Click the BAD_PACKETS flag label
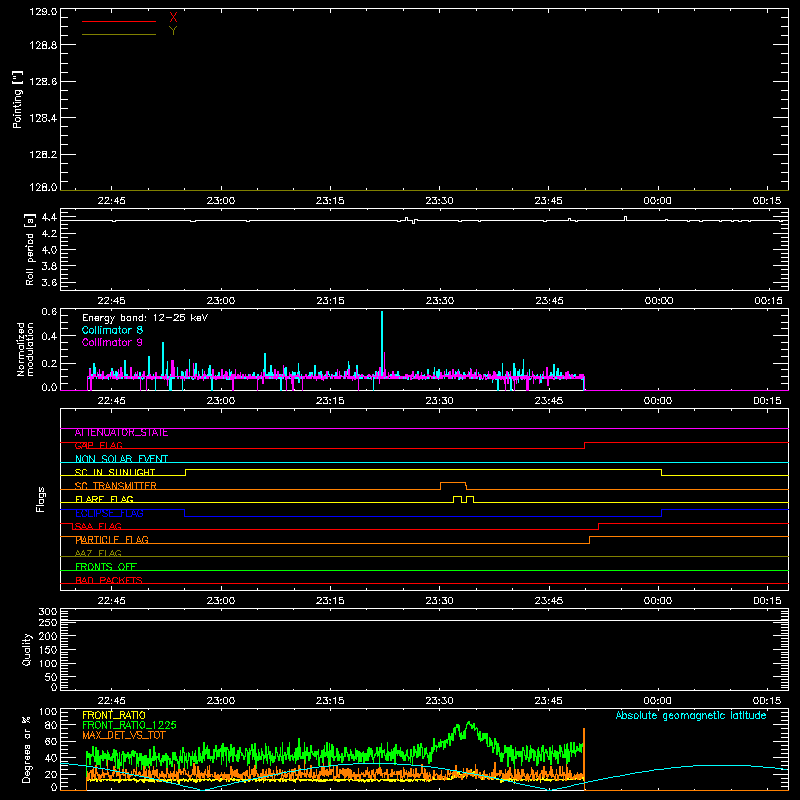This screenshot has height=800, width=800. 109,581
